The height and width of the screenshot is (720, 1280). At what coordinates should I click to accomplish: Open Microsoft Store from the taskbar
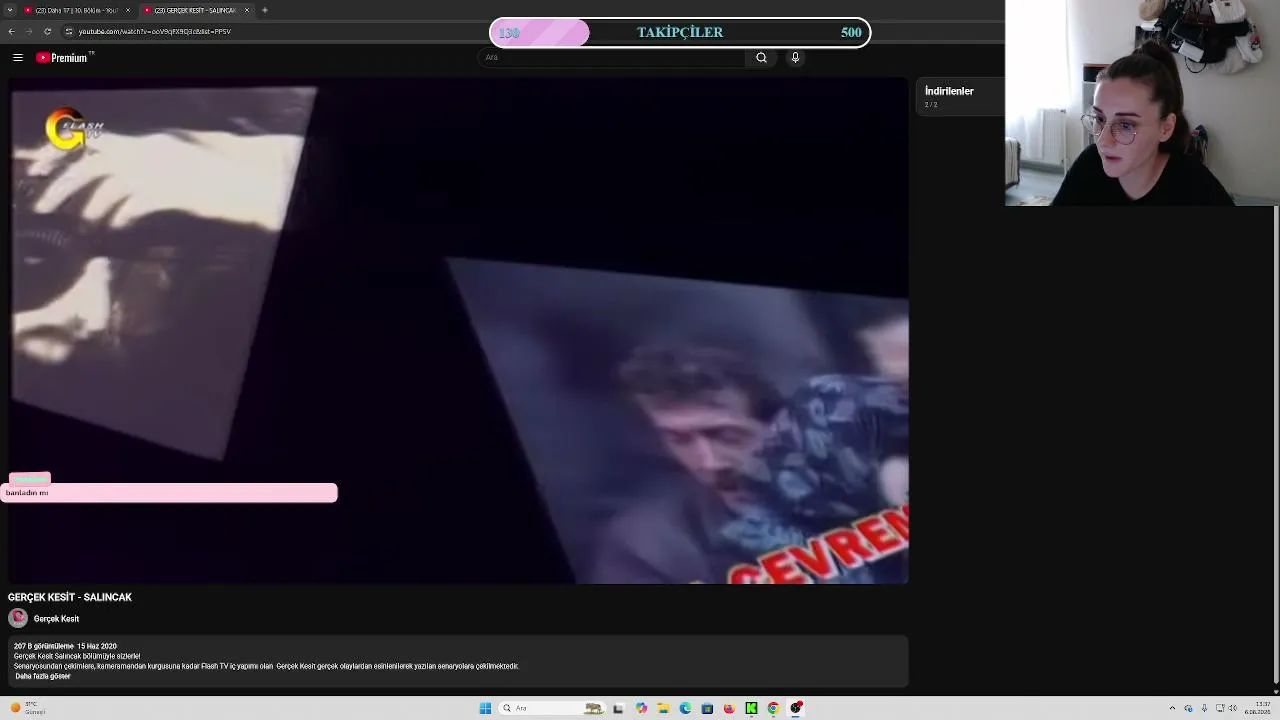click(707, 708)
